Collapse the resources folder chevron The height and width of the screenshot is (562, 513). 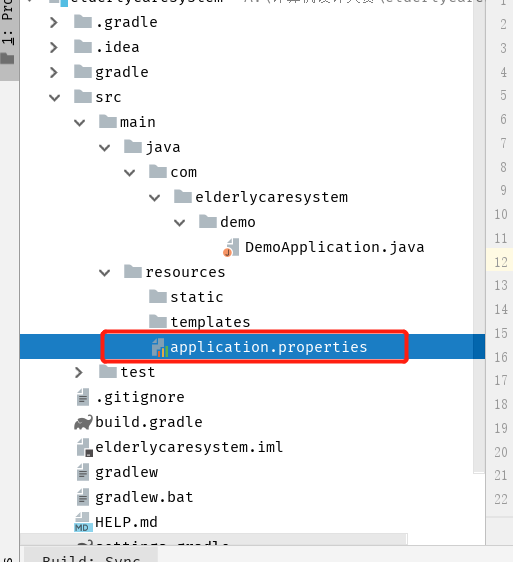click(x=104, y=273)
